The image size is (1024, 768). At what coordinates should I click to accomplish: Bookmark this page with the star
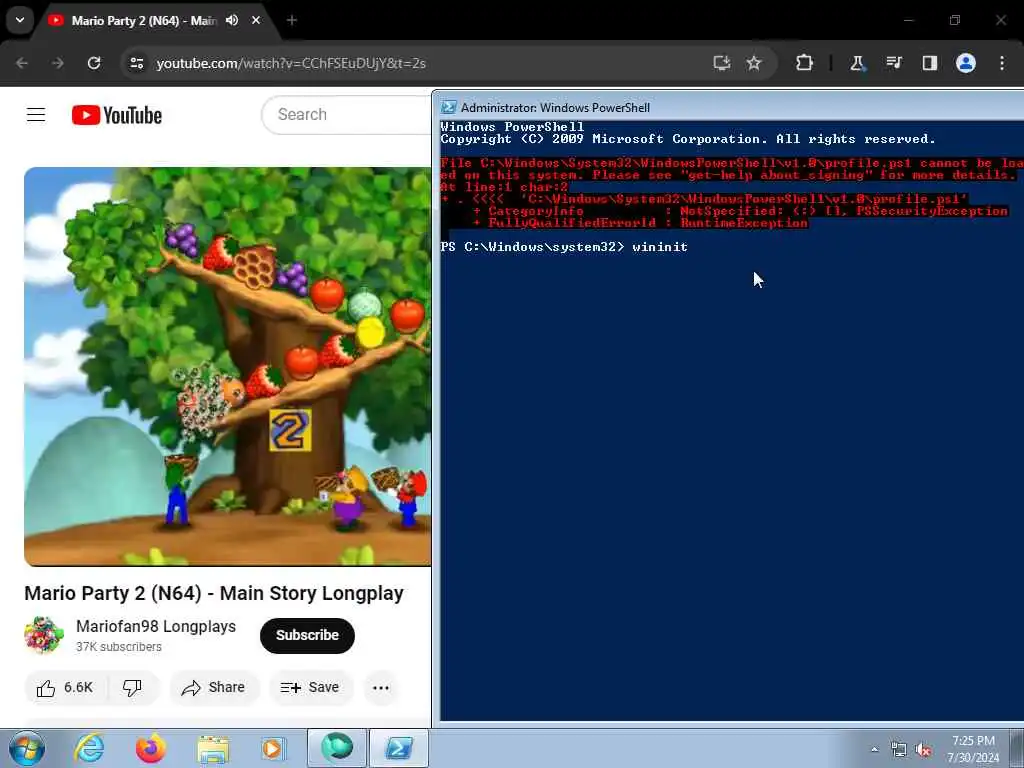(x=754, y=63)
